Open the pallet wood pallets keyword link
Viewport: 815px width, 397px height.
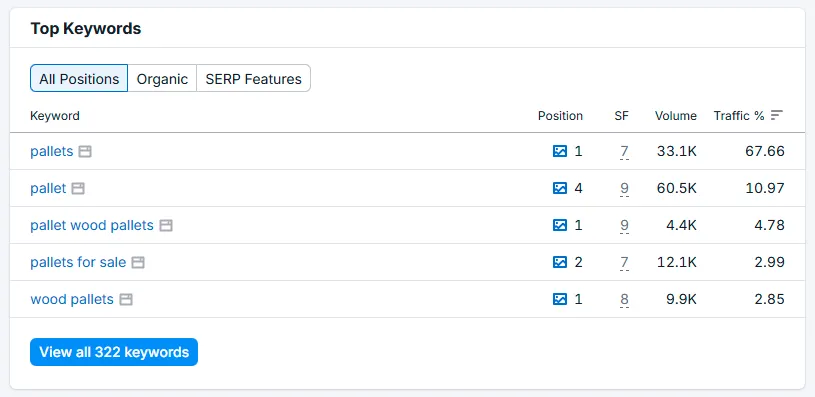(92, 225)
